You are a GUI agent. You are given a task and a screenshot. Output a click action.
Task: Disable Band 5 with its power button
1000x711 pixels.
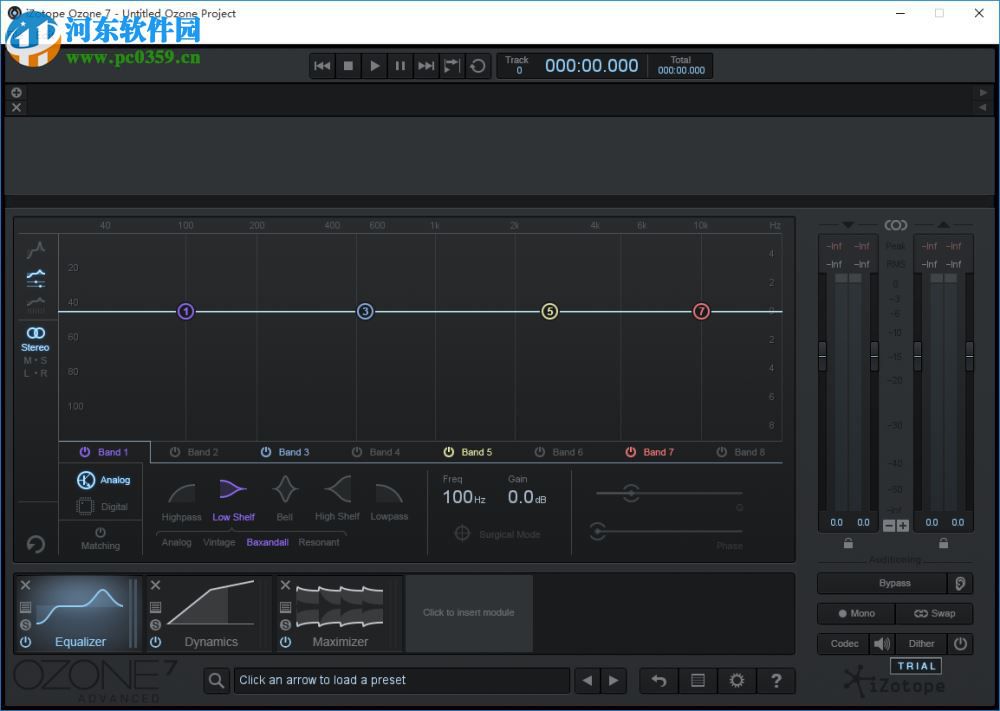448,451
